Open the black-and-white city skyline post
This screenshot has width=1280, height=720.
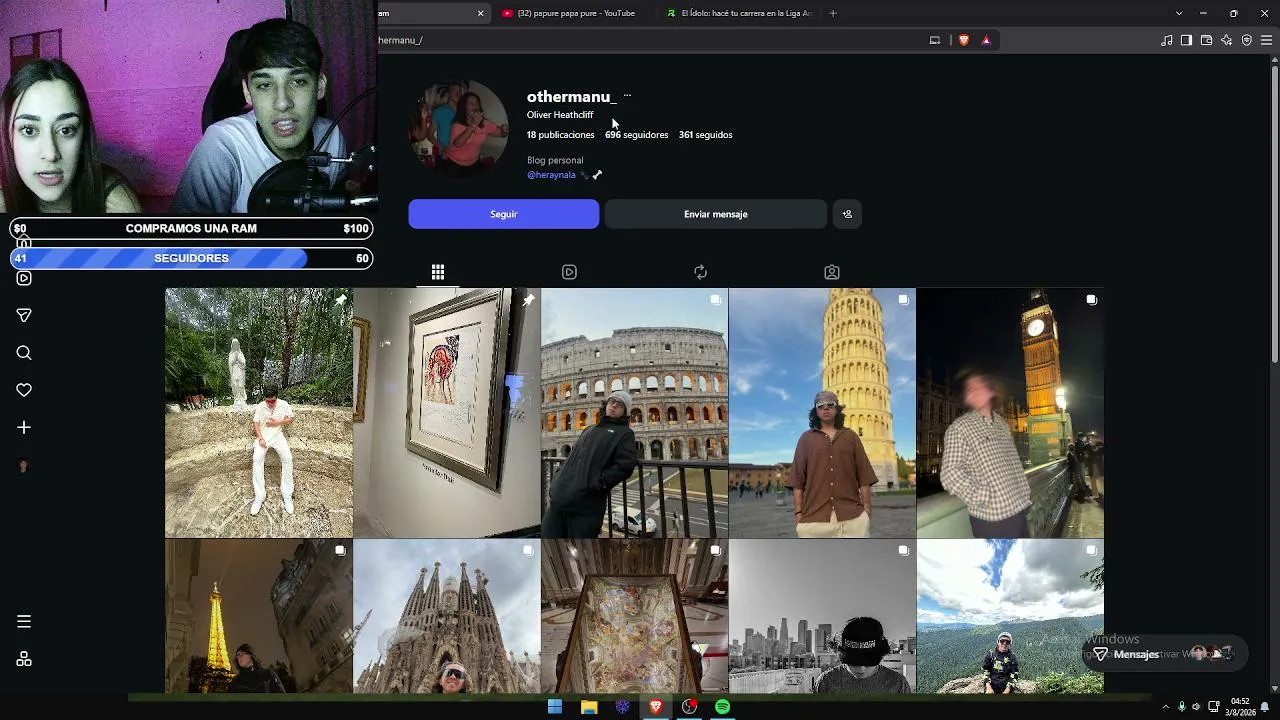point(823,616)
